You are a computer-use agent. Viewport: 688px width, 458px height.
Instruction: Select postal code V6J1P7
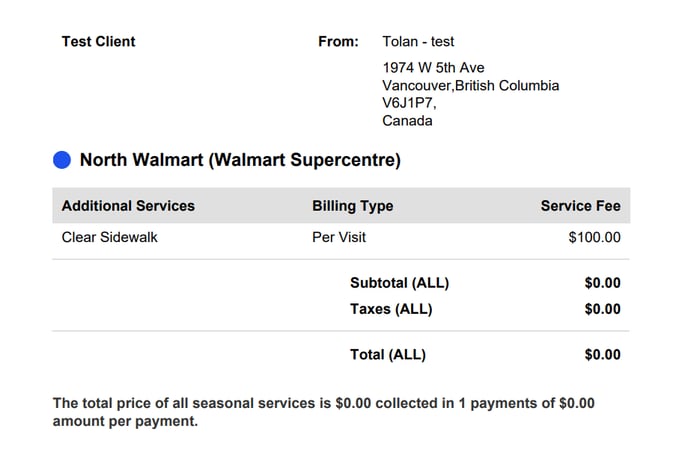[409, 103]
